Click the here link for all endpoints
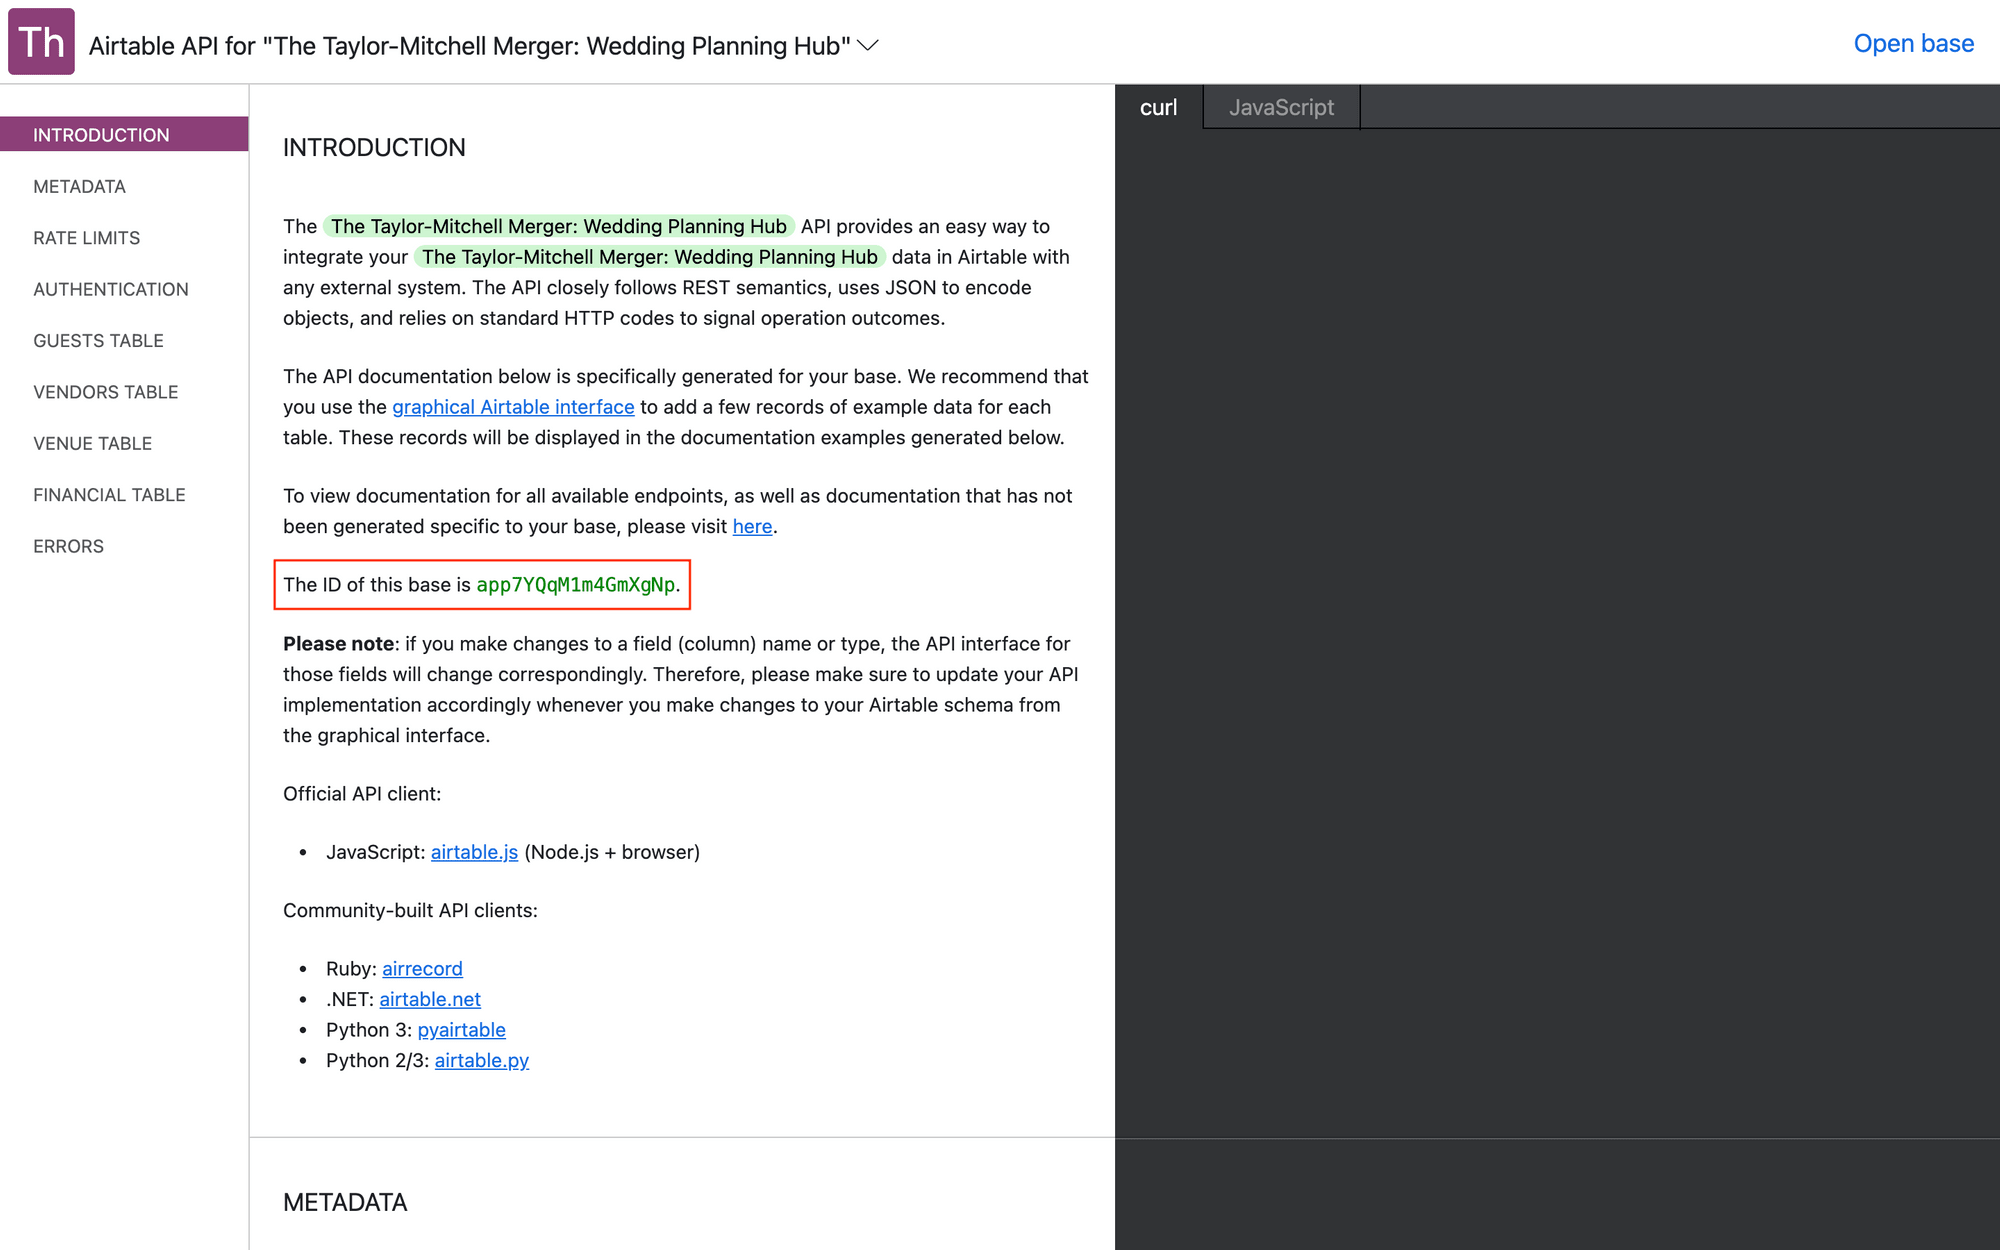Screen dimensions: 2000x1250 point(752,526)
